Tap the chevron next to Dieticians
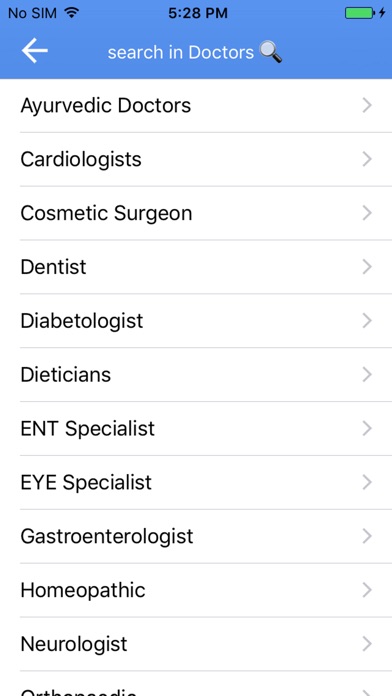The height and width of the screenshot is (696, 392). click(367, 375)
